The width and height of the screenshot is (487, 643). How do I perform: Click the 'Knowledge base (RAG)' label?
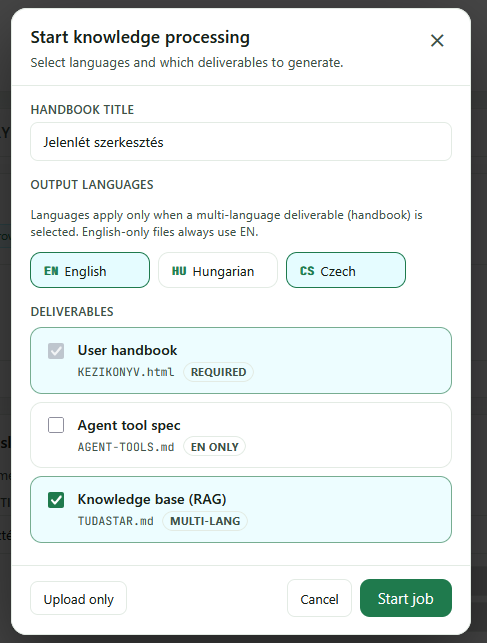tap(152, 499)
